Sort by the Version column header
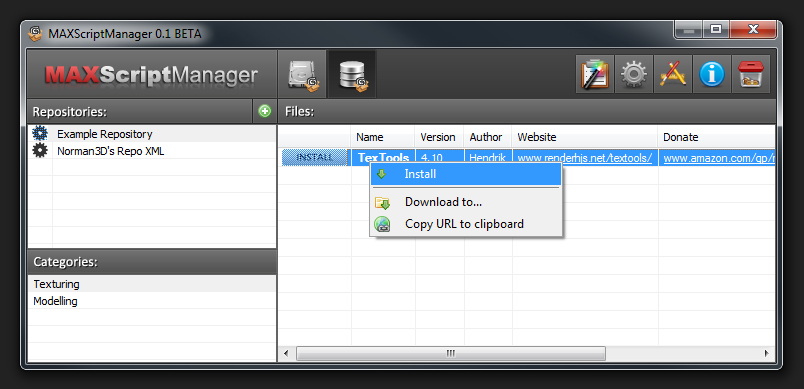The height and width of the screenshot is (389, 804). (439, 137)
